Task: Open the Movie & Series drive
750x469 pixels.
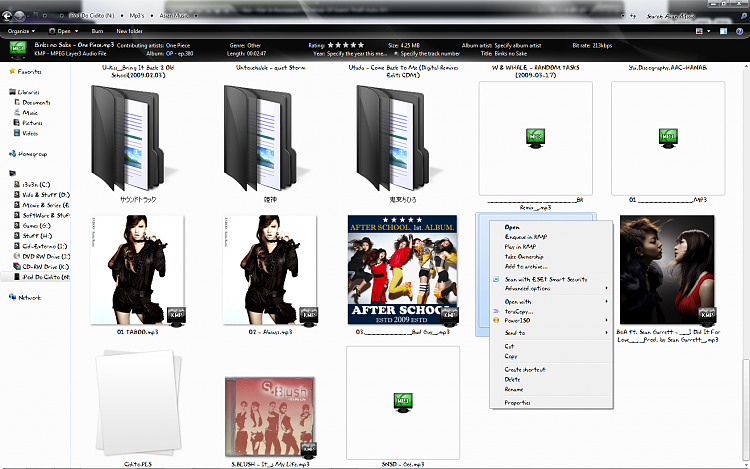Action: [x=45, y=205]
